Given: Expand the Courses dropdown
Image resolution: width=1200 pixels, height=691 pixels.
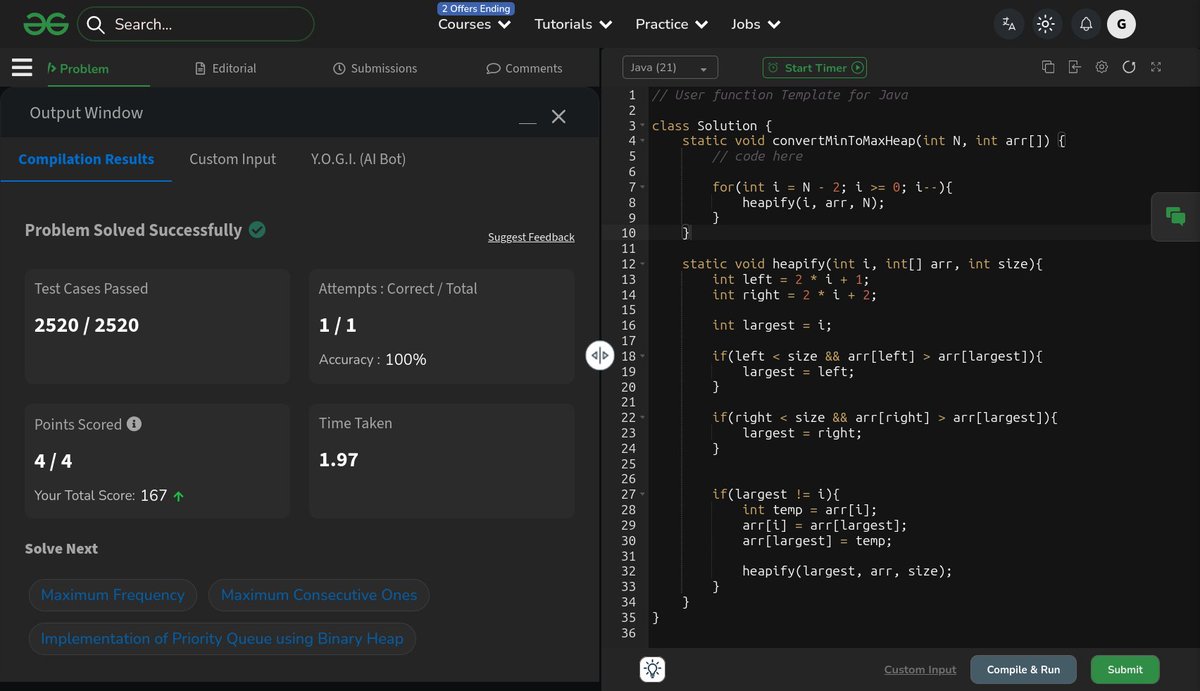Looking at the screenshot, I should (x=475, y=24).
